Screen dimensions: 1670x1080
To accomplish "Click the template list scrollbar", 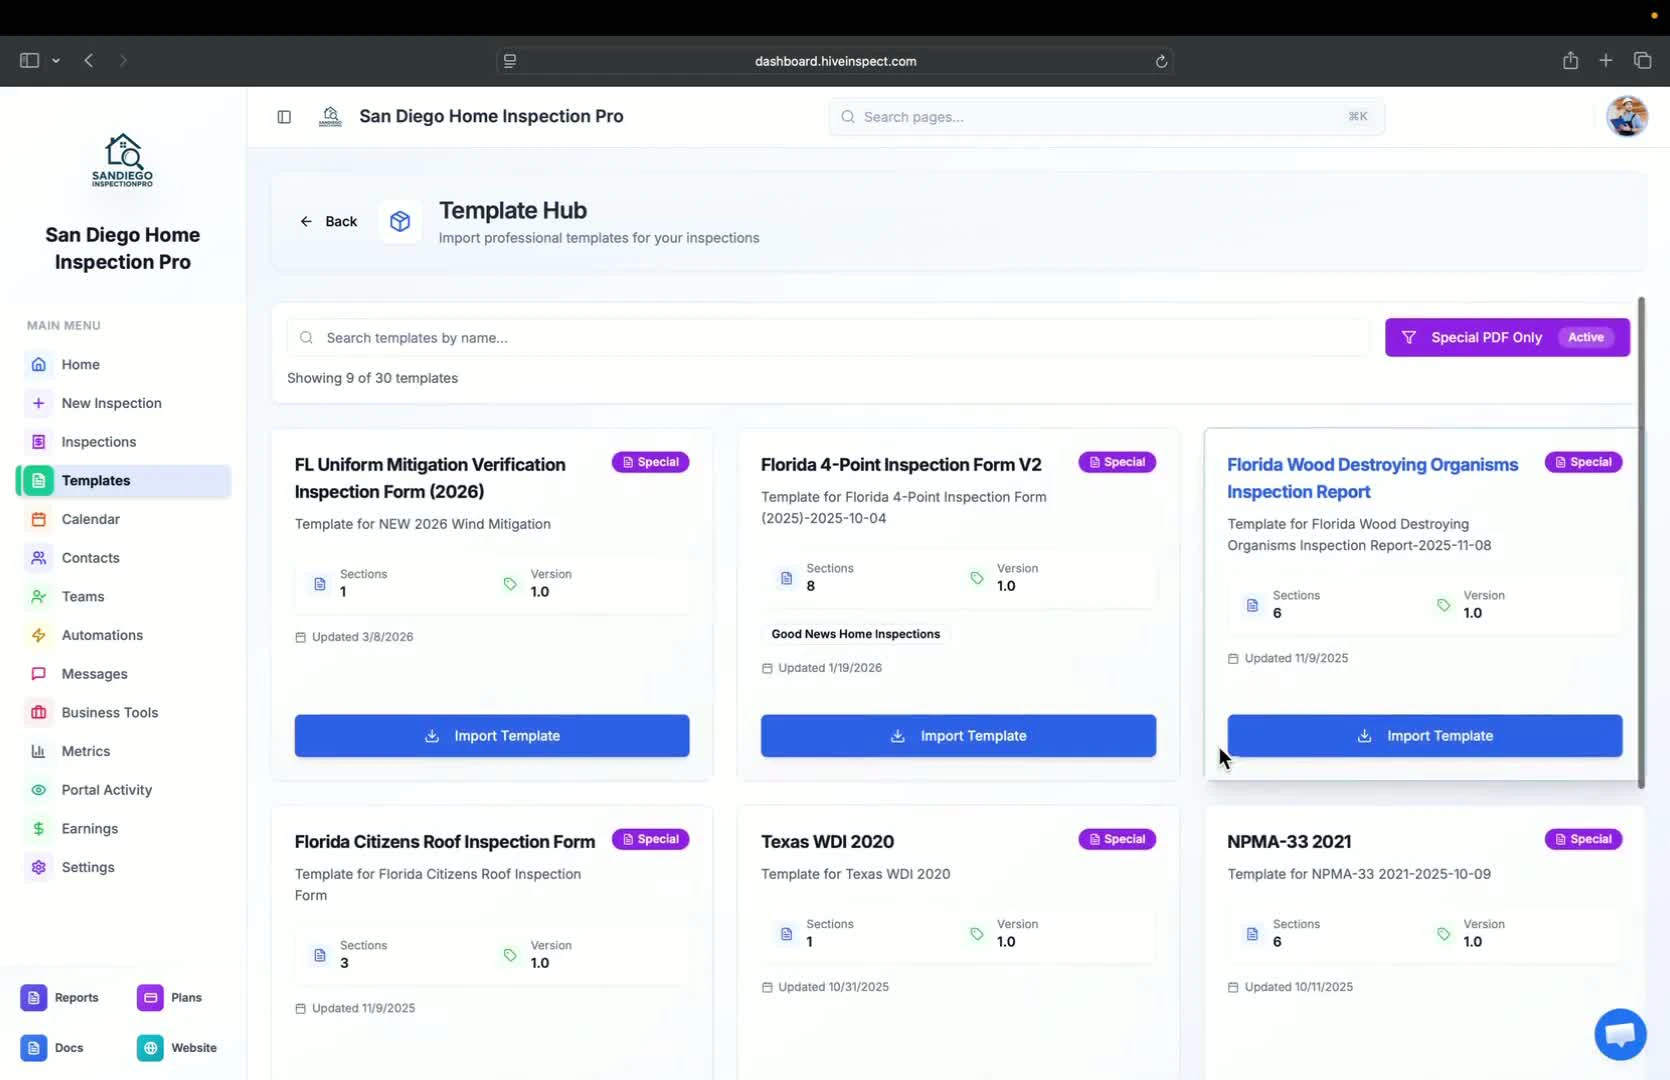I will point(1641,542).
